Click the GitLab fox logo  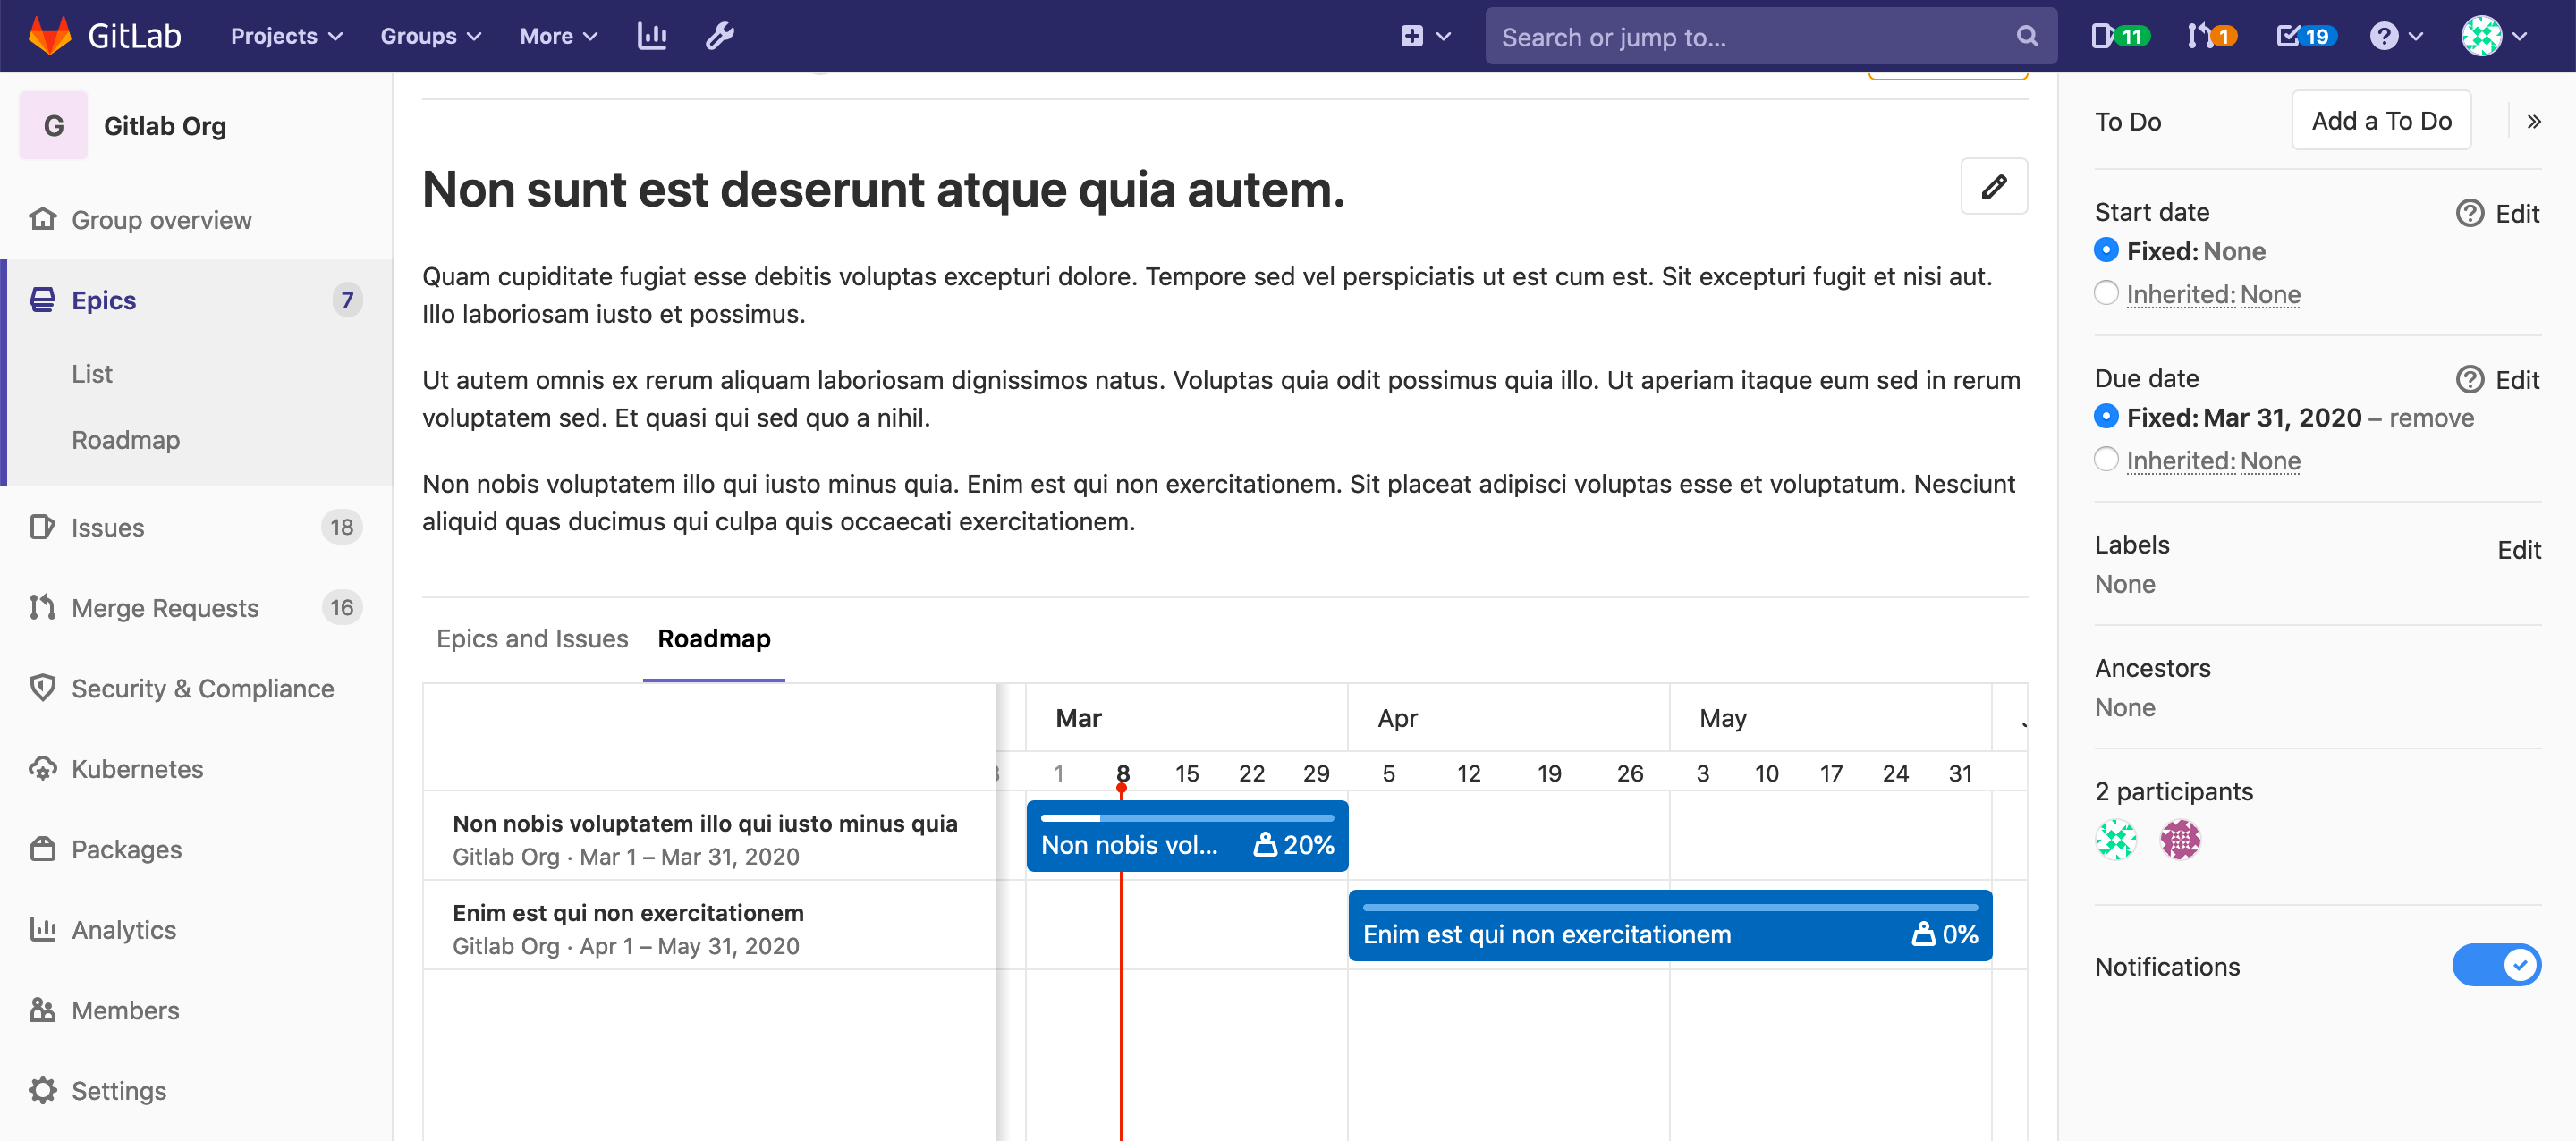[x=49, y=36]
